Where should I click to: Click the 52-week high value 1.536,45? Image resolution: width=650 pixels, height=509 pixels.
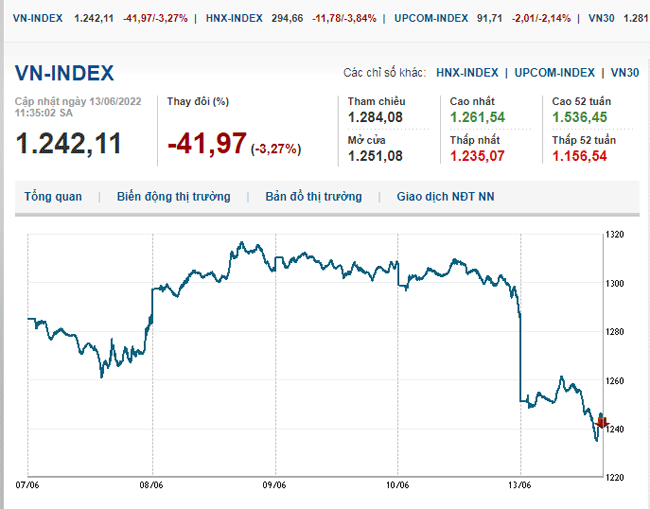(x=579, y=118)
